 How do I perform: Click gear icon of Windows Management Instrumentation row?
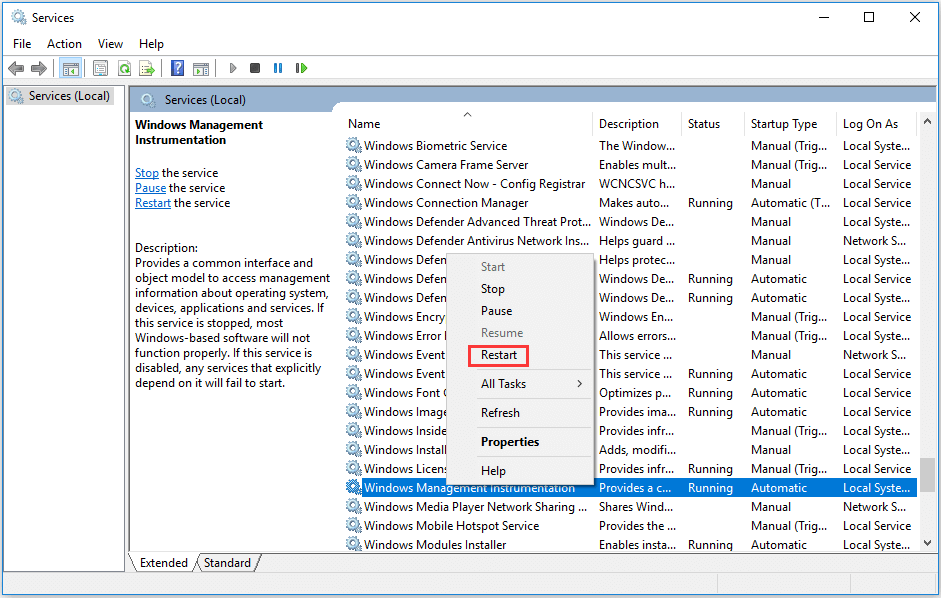click(x=353, y=487)
